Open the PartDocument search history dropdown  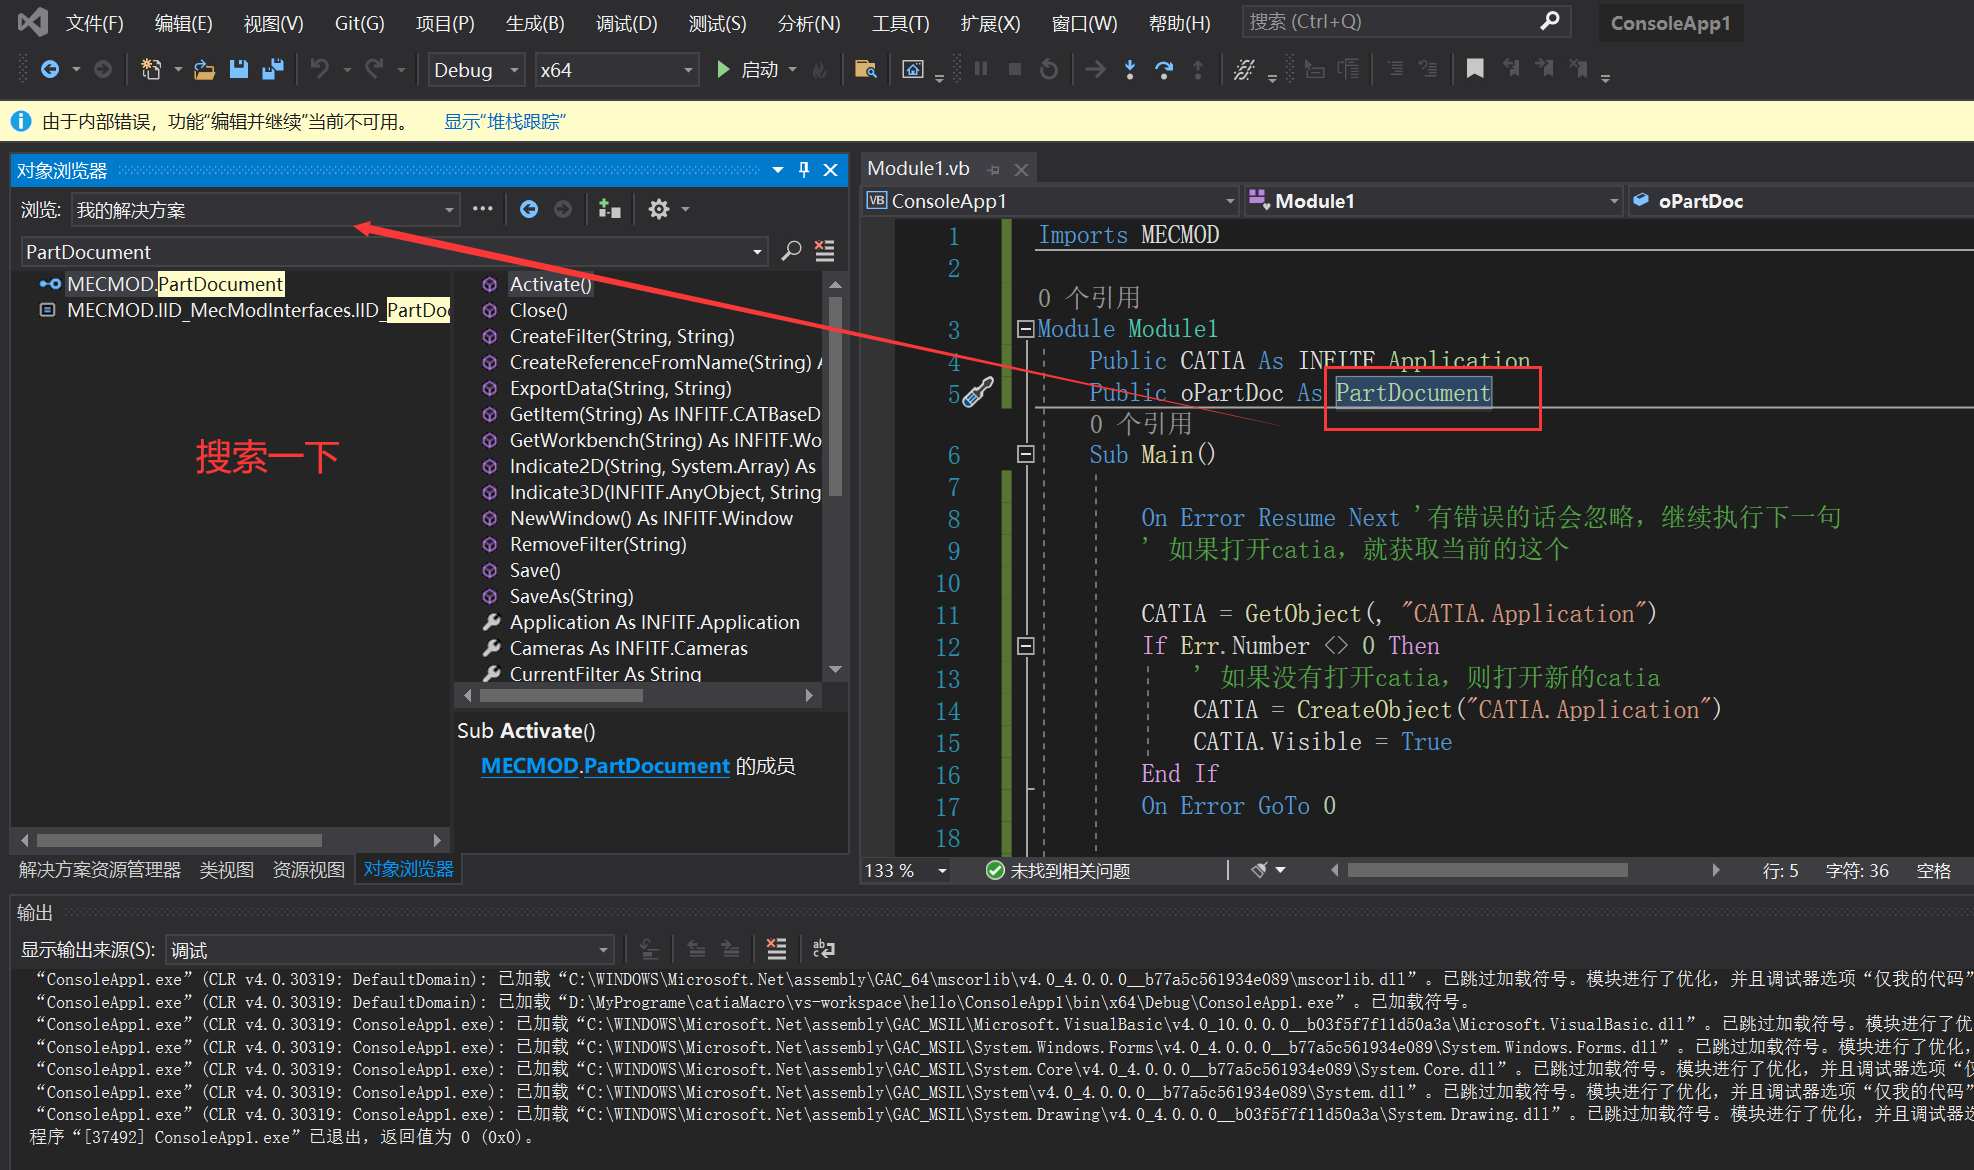click(757, 252)
